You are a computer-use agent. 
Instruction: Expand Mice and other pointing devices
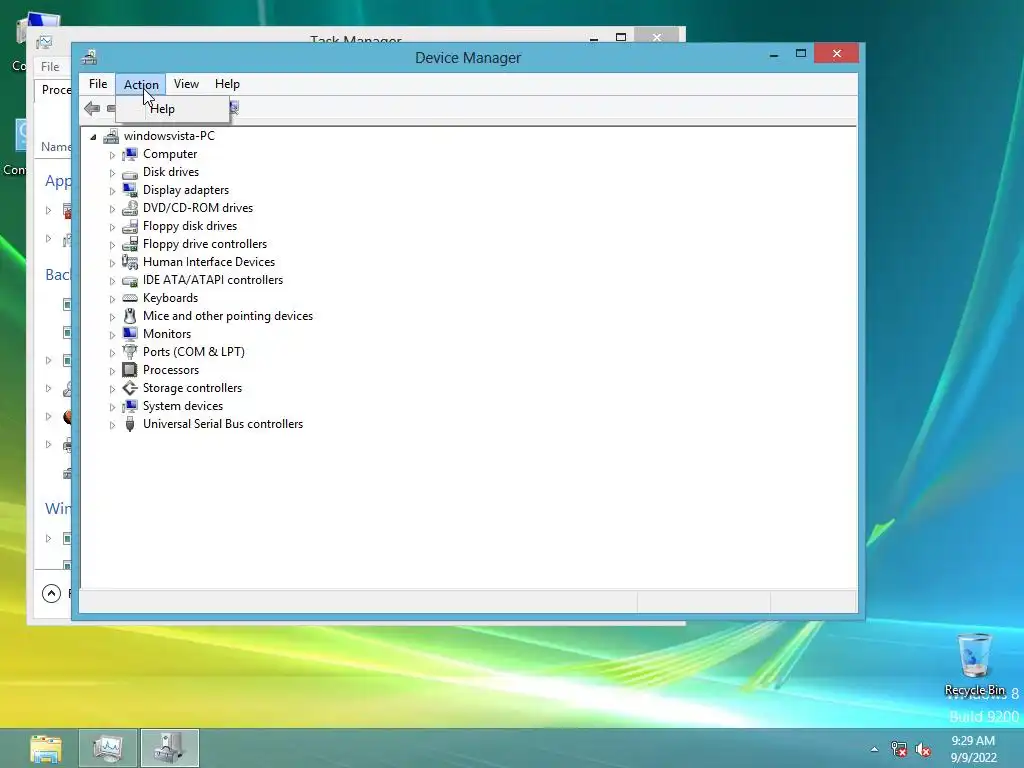click(112, 317)
